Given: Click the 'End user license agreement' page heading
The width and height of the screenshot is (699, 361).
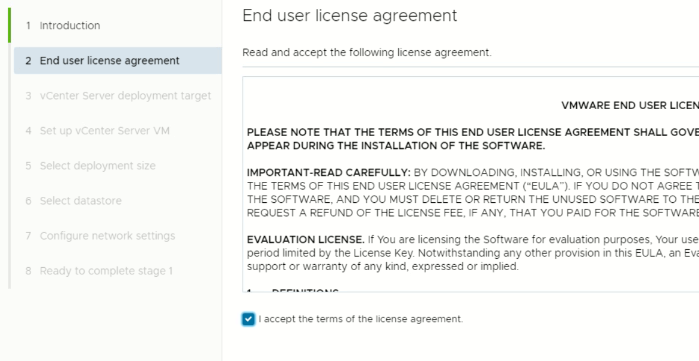Looking at the screenshot, I should point(350,16).
